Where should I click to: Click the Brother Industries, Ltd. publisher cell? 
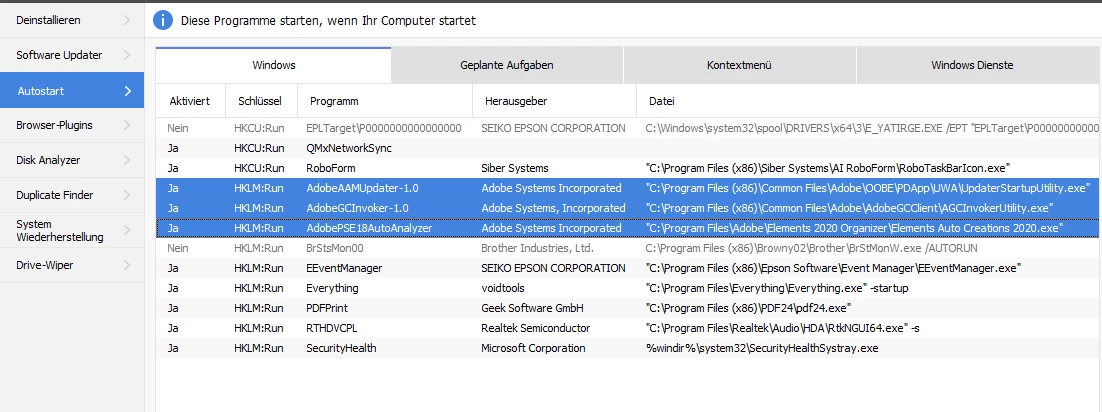[537, 248]
